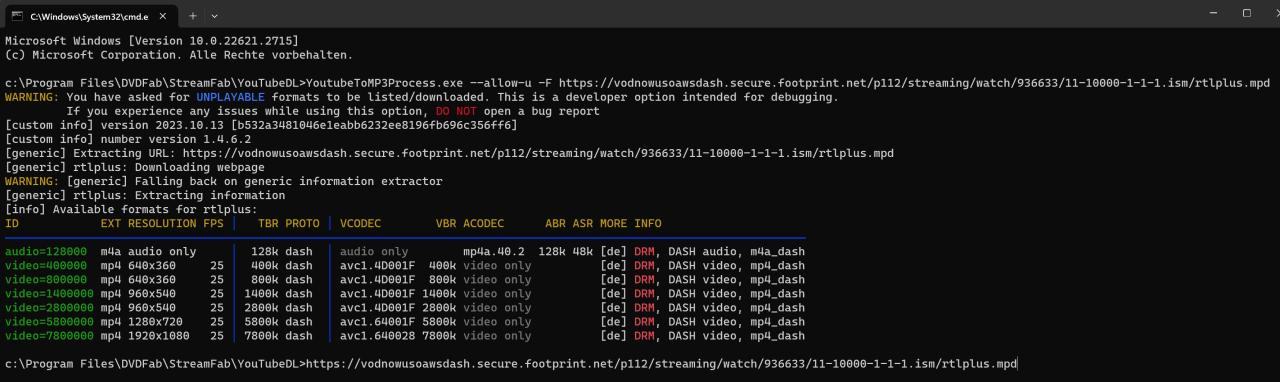Click the rtlplus.mpd URL in the command line

pos(914,83)
